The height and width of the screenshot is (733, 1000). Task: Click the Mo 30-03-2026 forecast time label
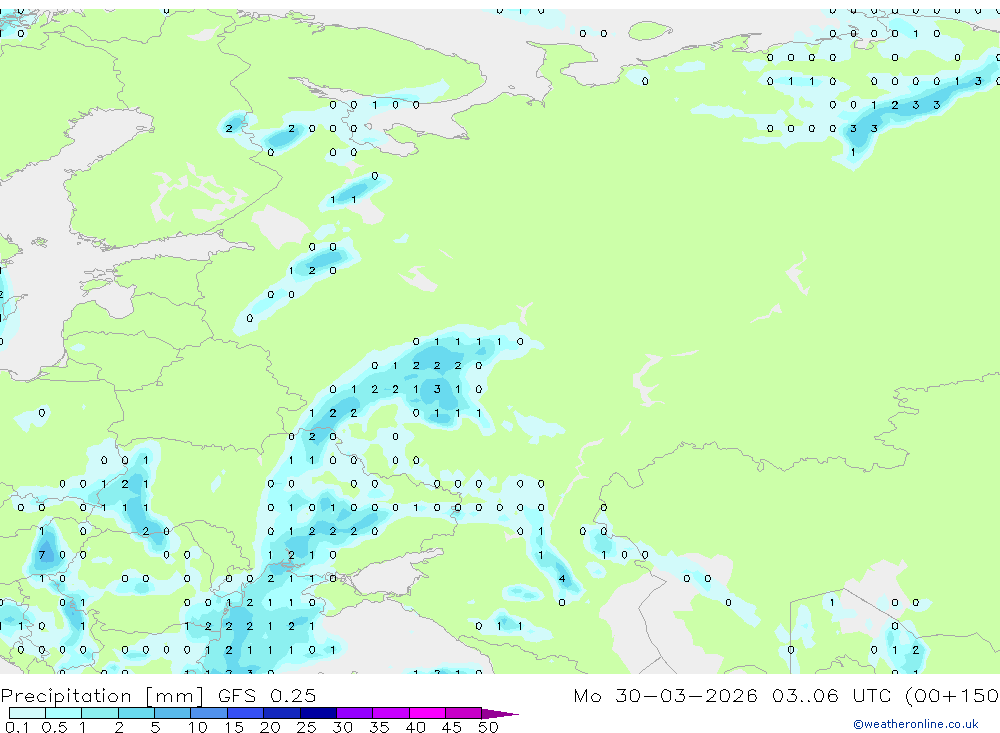(x=786, y=695)
